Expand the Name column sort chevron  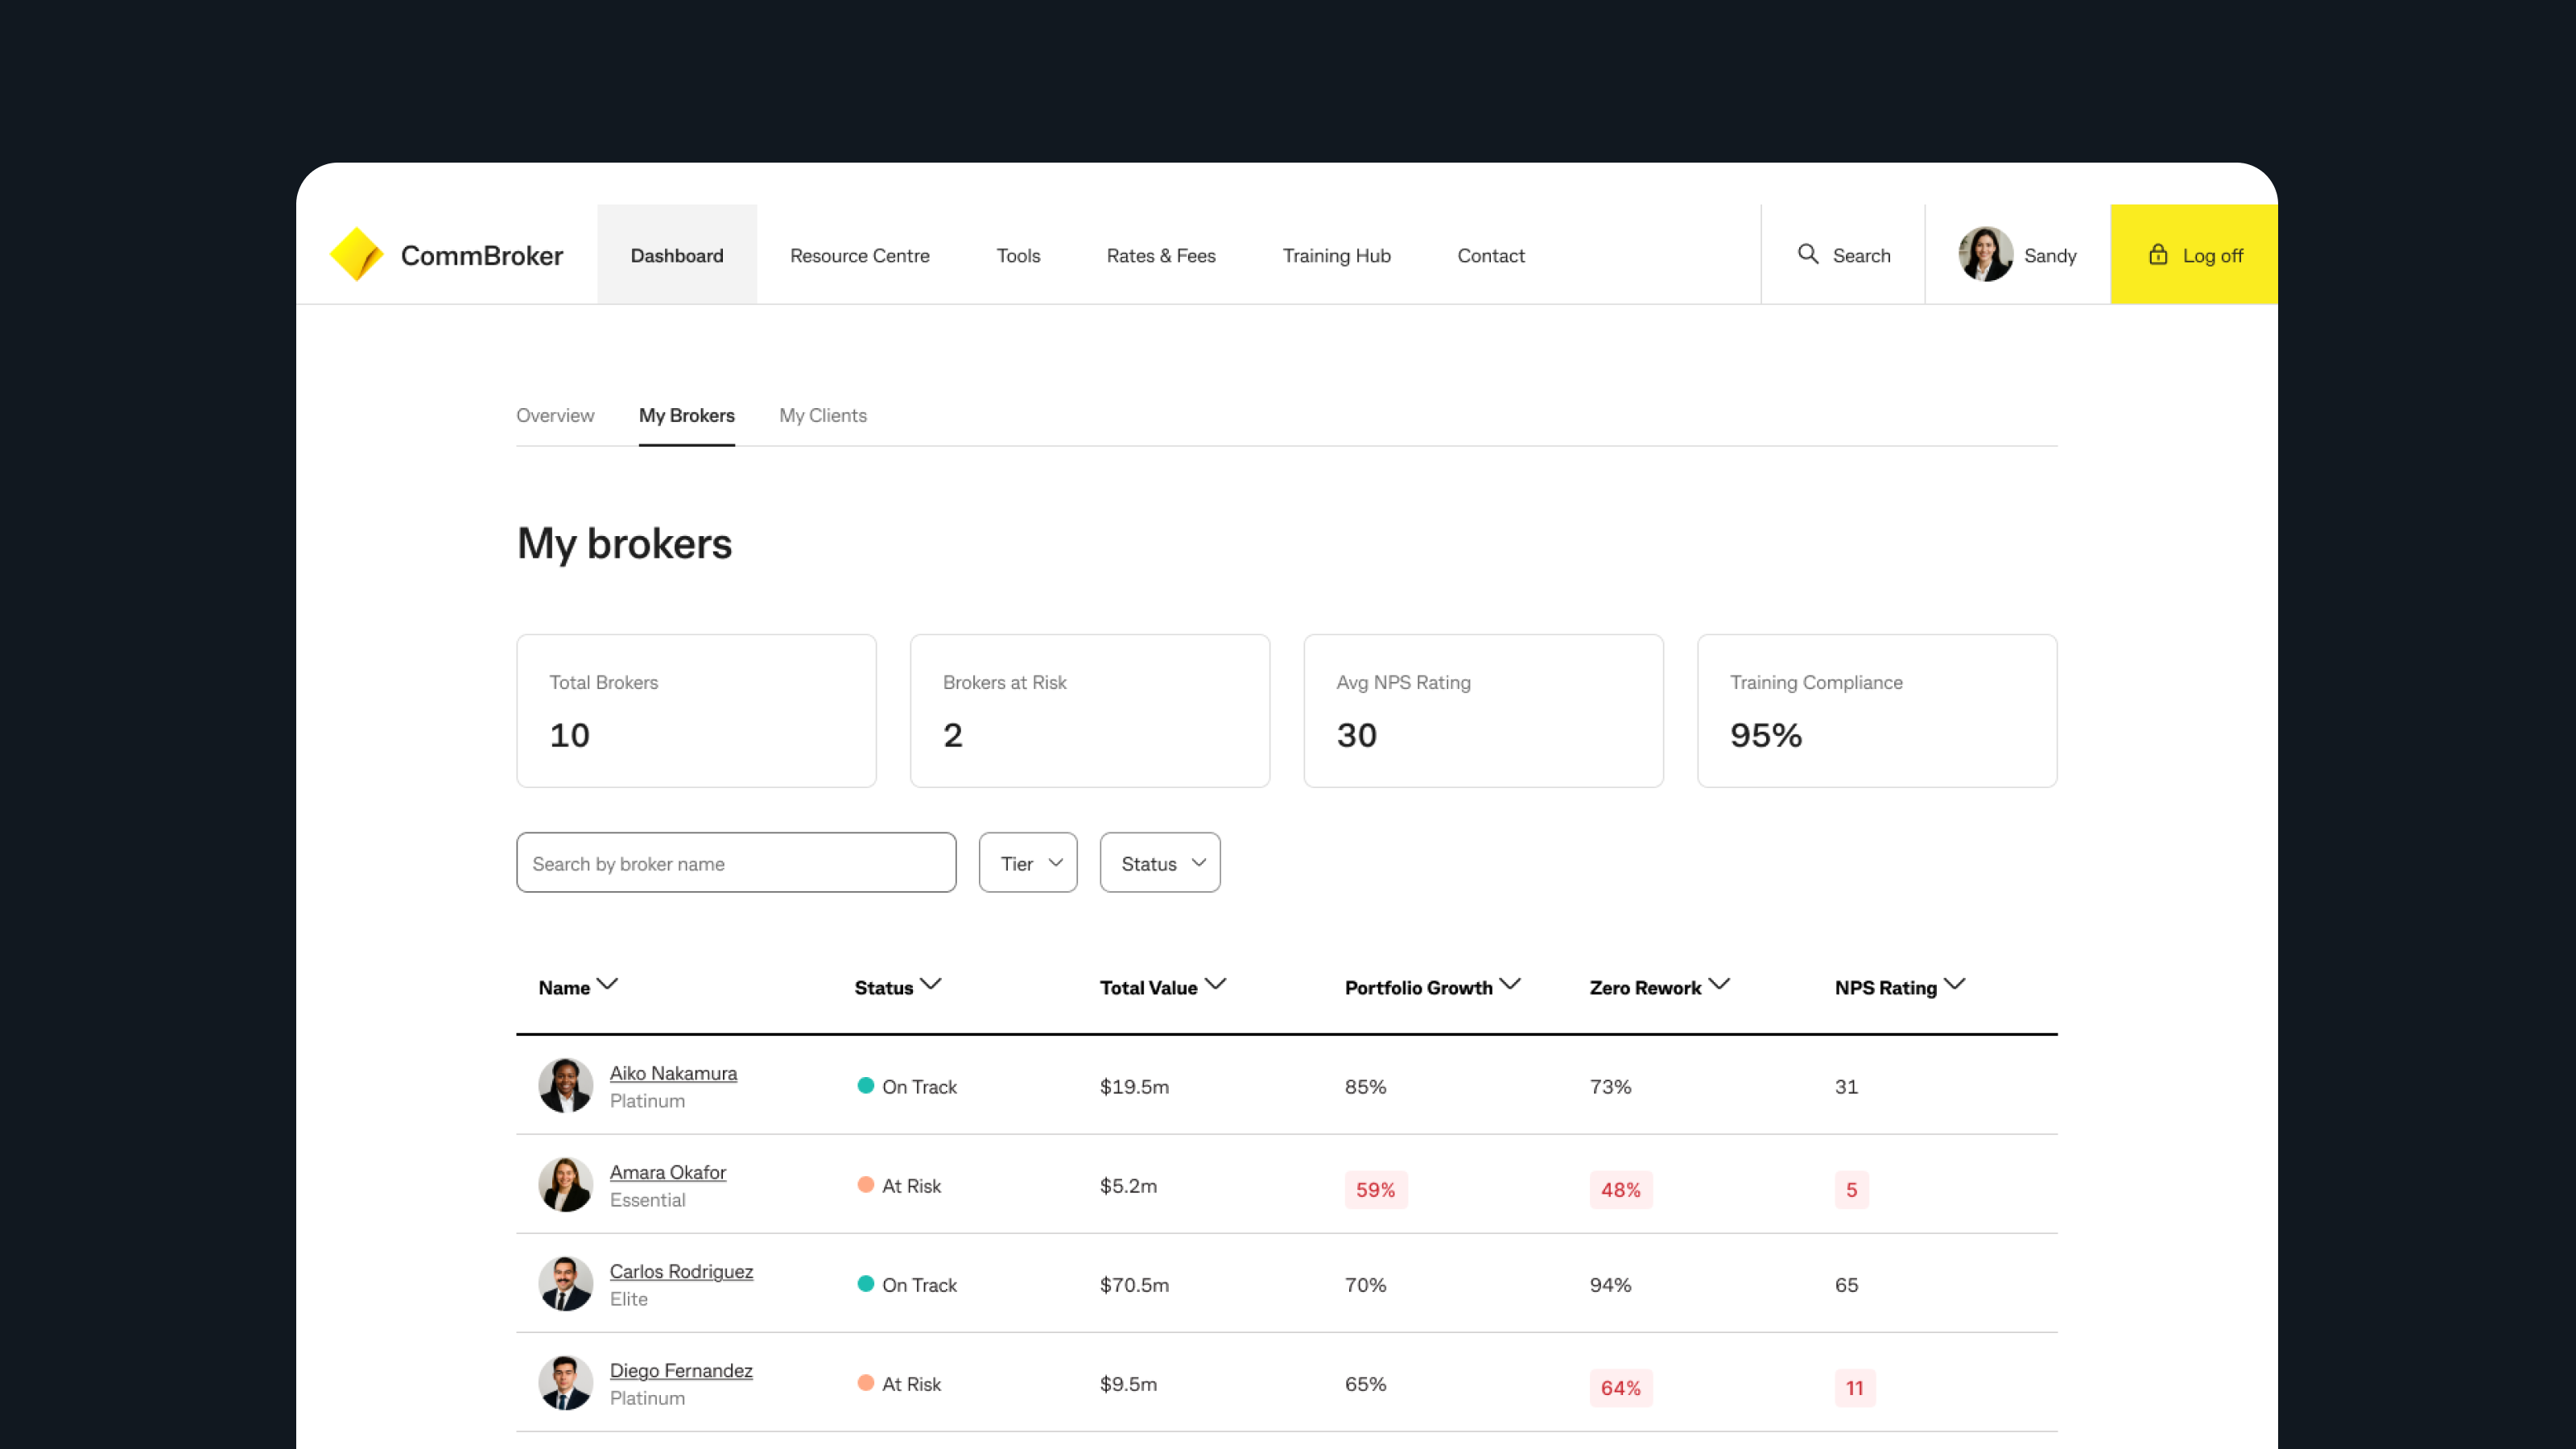click(608, 985)
